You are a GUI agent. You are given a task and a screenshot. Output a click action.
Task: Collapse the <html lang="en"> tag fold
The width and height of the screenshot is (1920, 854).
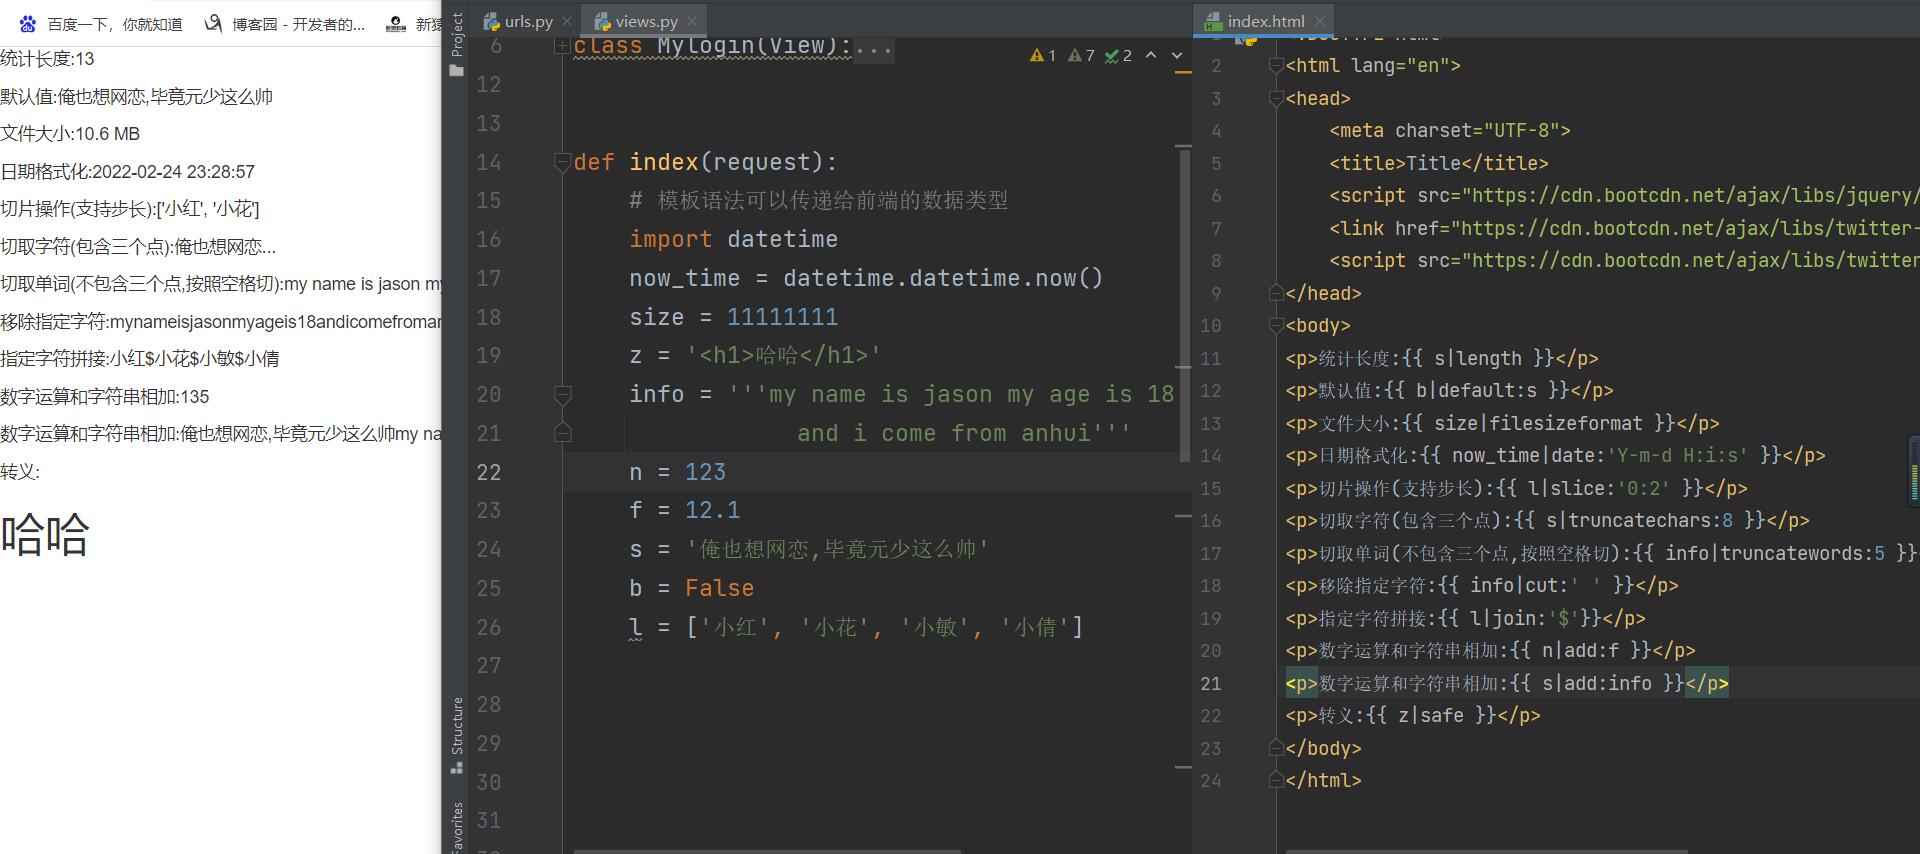(1276, 66)
